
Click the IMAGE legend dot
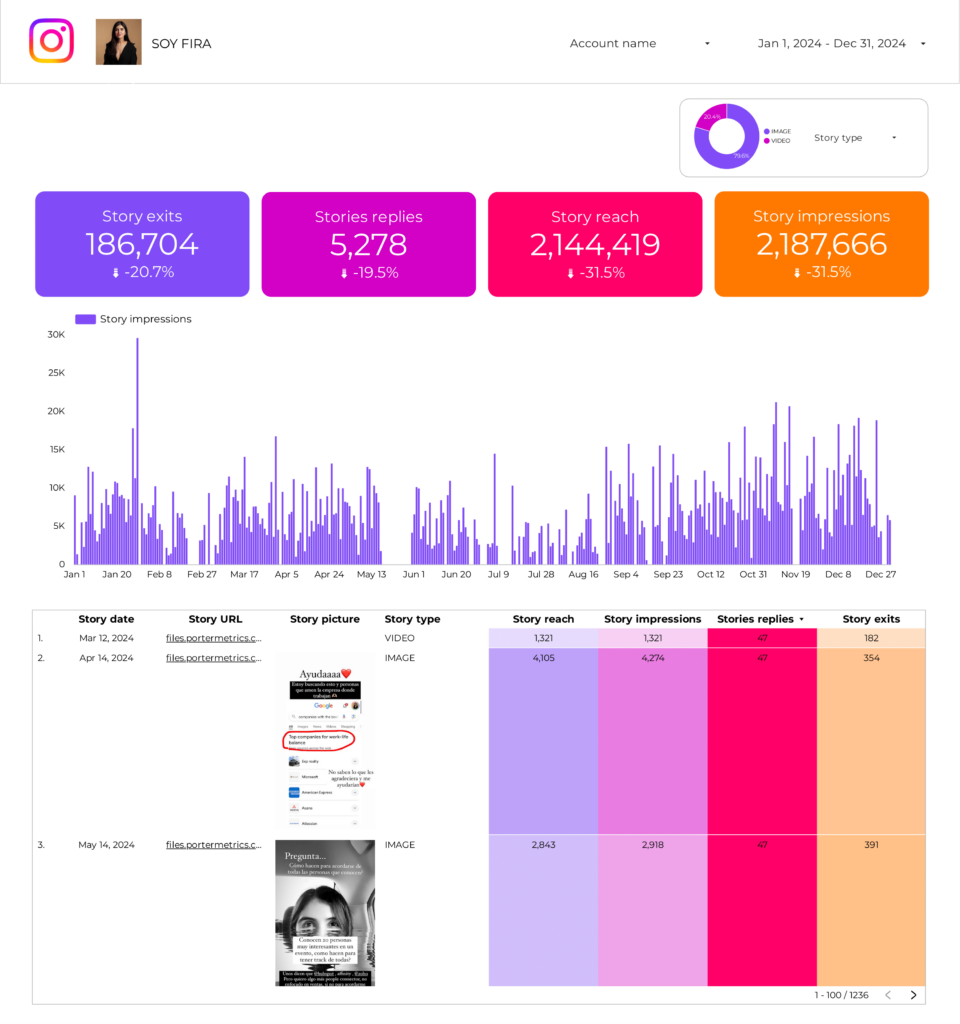[767, 131]
